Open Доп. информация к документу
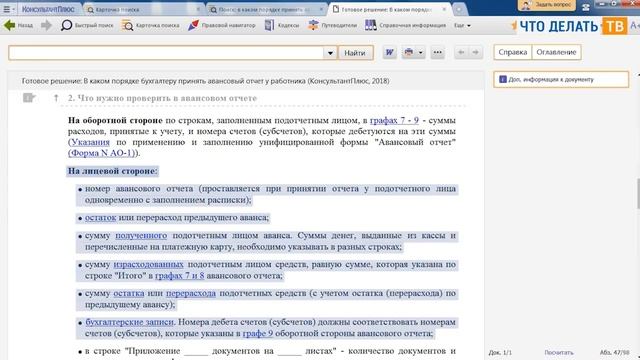 tap(561, 80)
